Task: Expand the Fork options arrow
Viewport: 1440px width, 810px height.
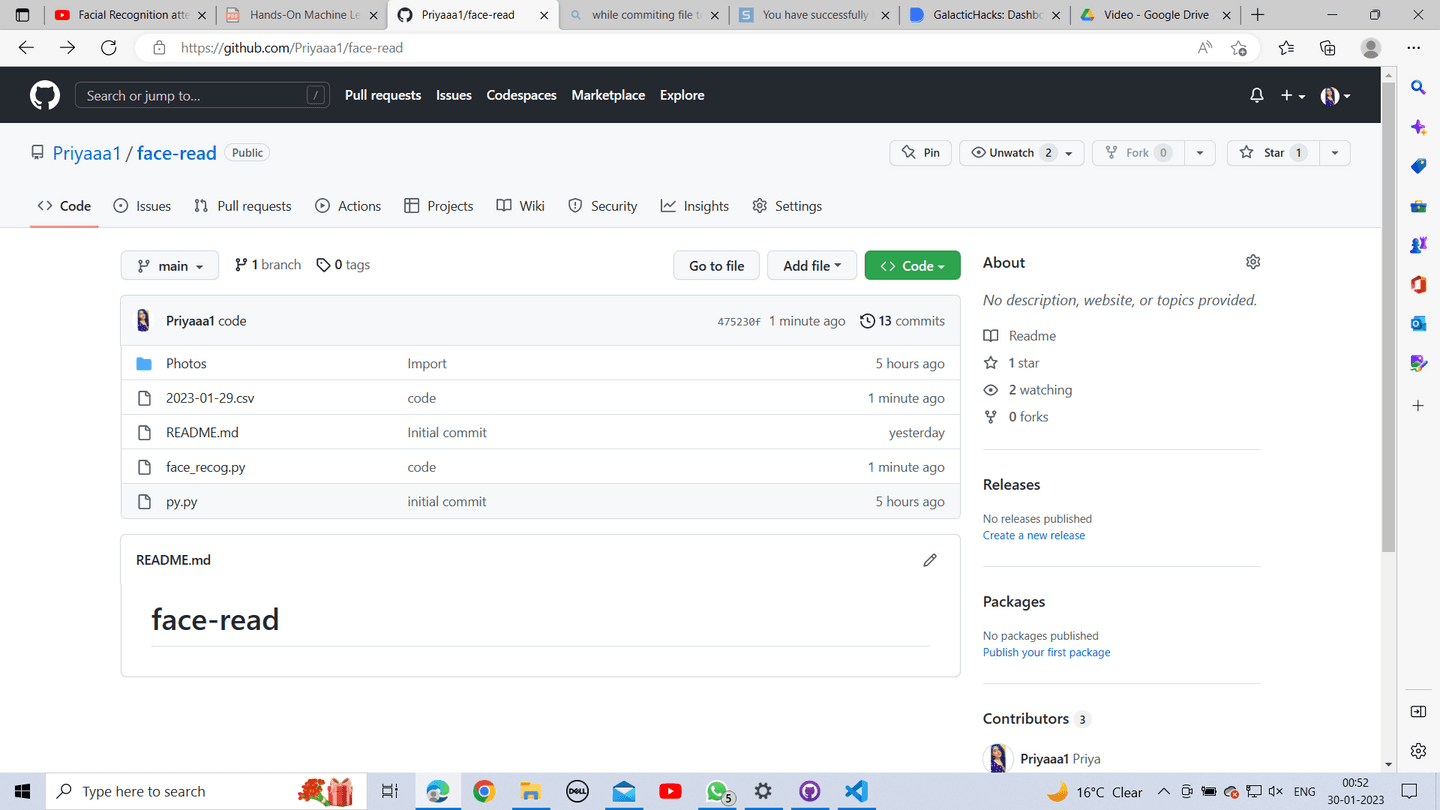Action: coord(1199,153)
